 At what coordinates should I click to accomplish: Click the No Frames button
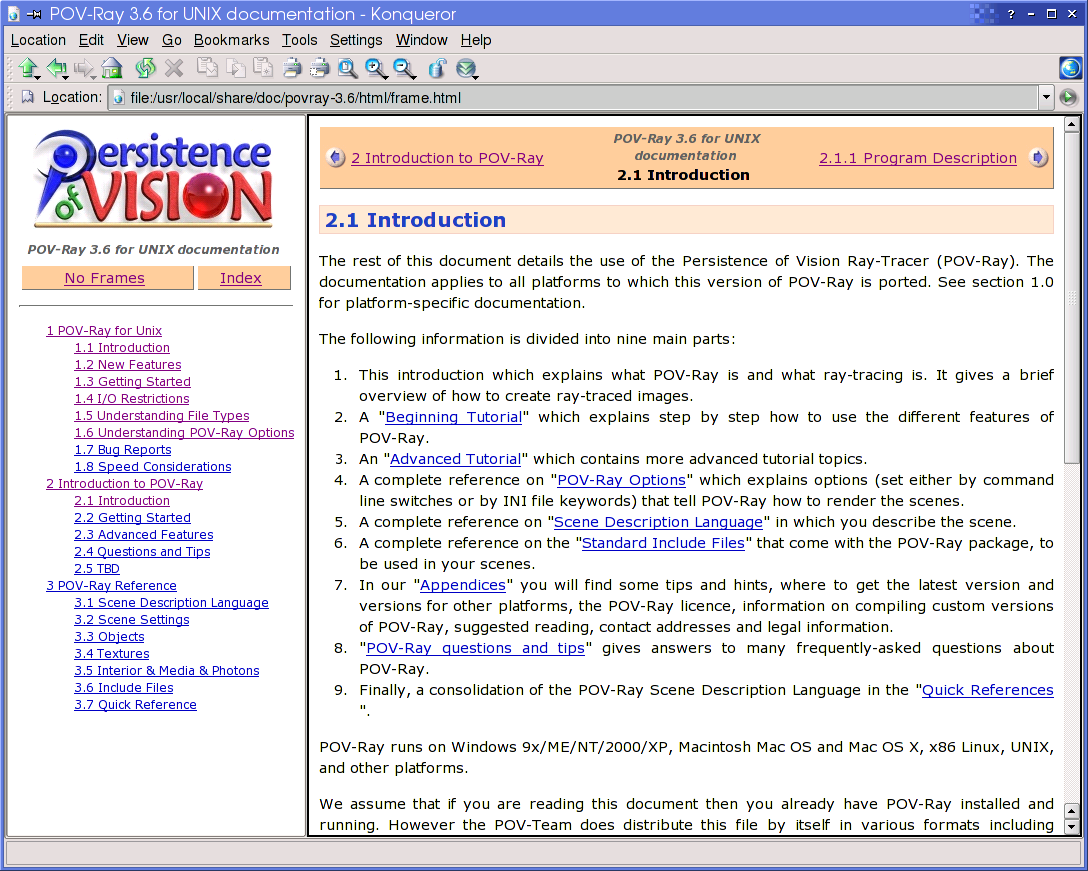tap(108, 278)
